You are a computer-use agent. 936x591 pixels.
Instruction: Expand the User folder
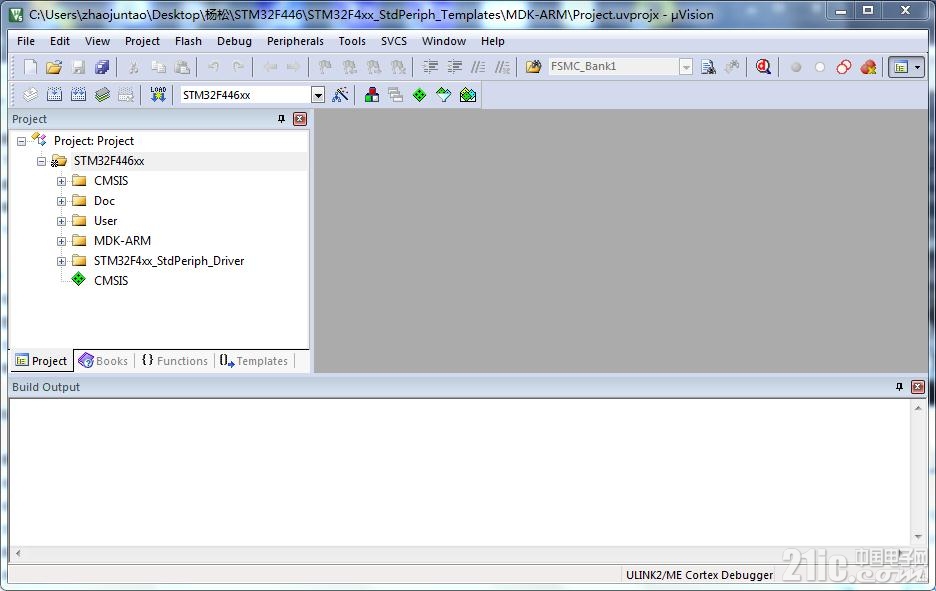click(x=61, y=221)
